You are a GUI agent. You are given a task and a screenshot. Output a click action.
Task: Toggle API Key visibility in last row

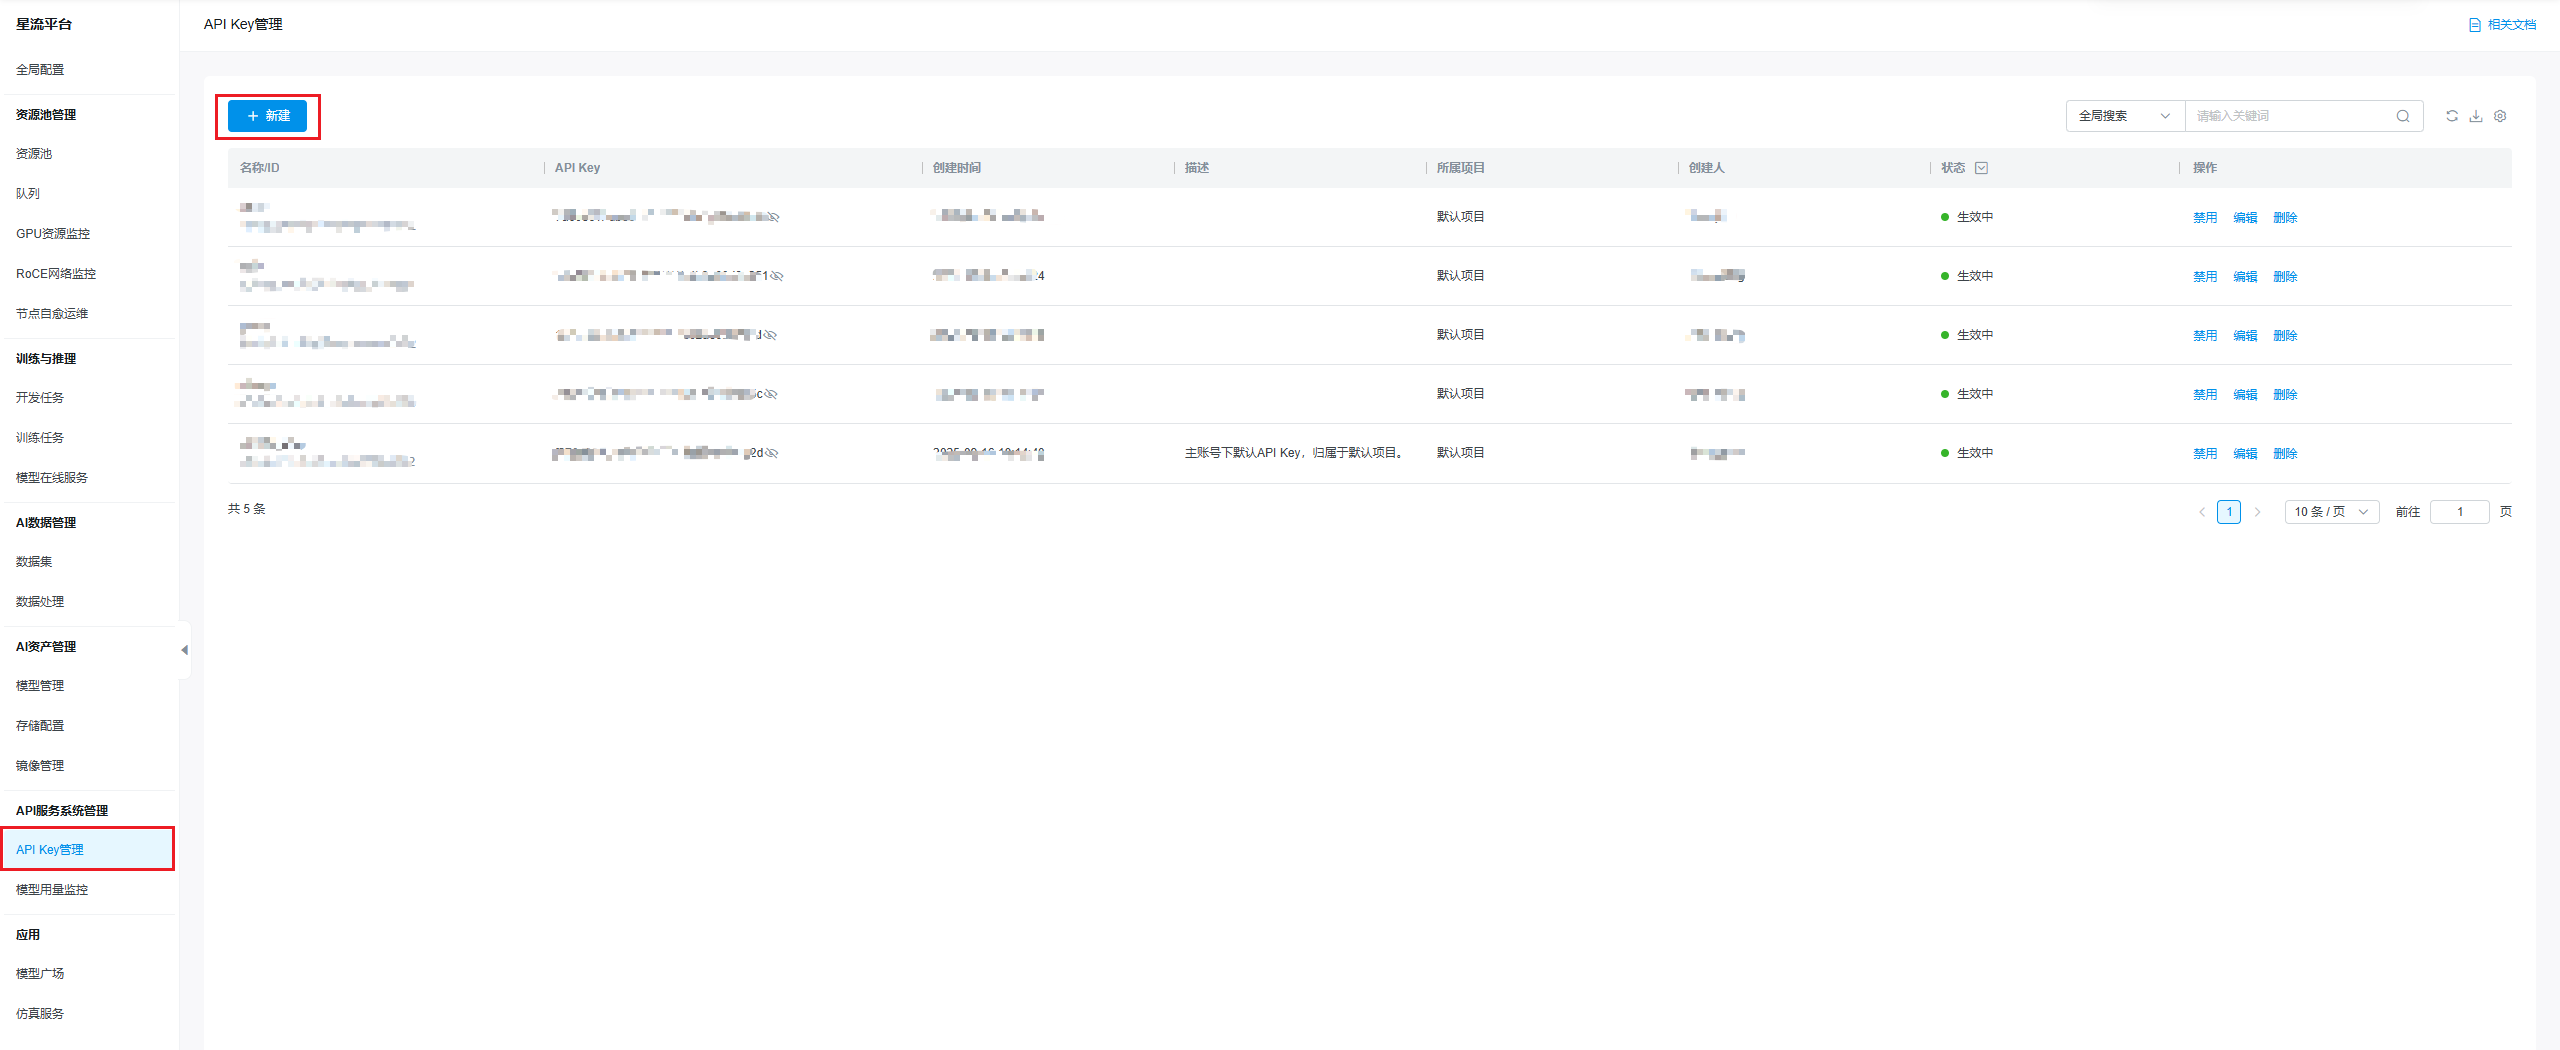pyautogui.click(x=772, y=453)
